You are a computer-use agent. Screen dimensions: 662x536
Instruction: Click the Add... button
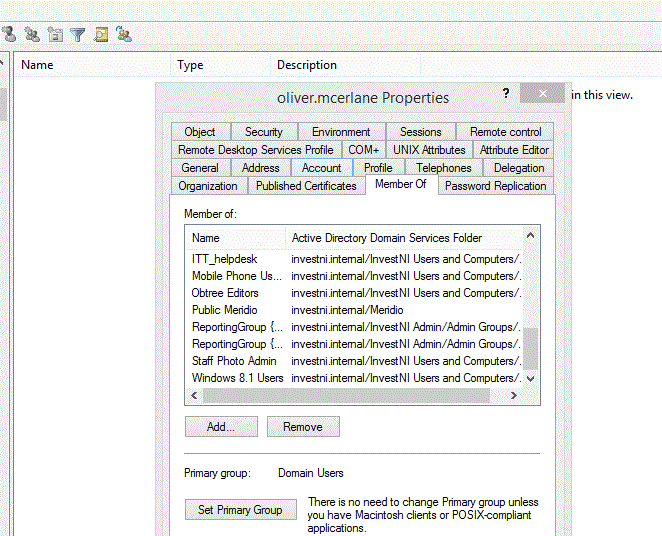pos(221,427)
